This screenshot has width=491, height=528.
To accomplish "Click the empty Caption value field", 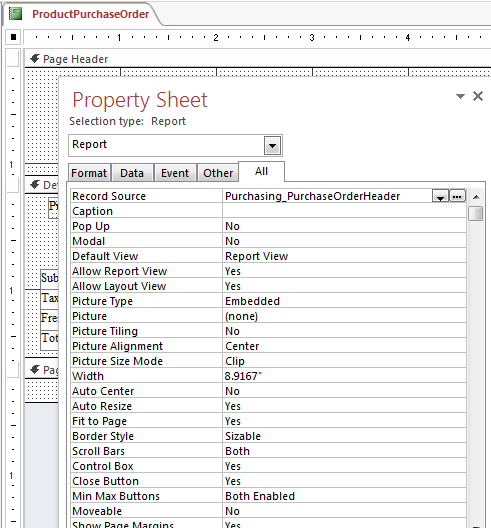I will pos(344,211).
